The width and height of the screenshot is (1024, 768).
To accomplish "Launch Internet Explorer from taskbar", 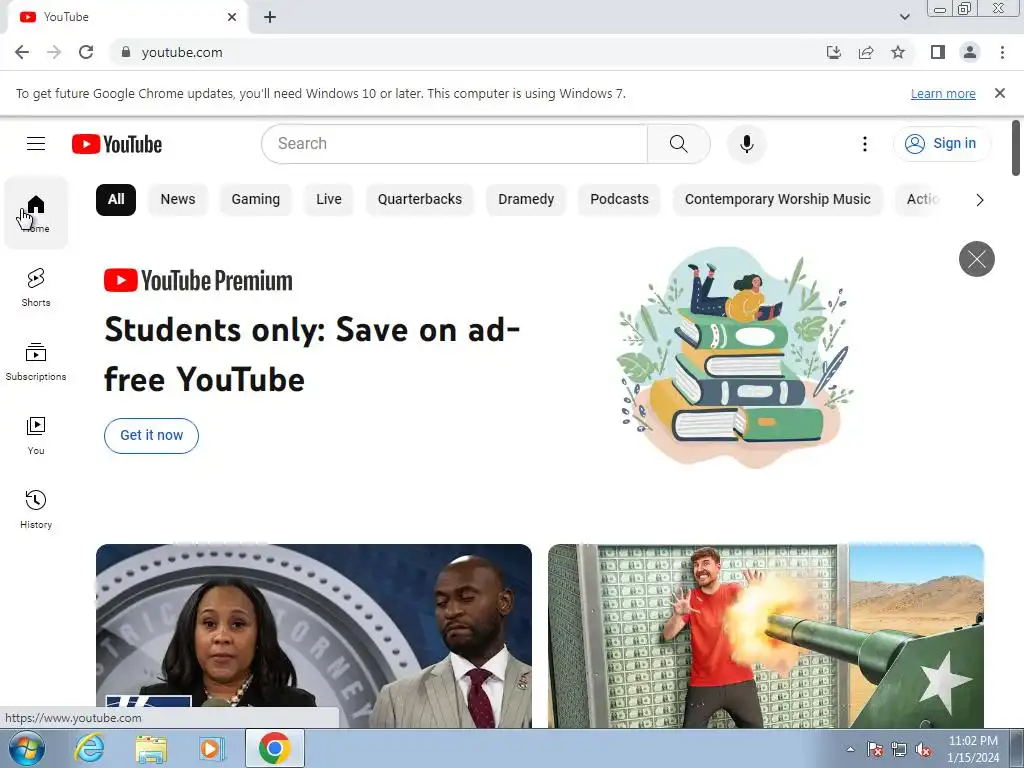I will pos(89,748).
